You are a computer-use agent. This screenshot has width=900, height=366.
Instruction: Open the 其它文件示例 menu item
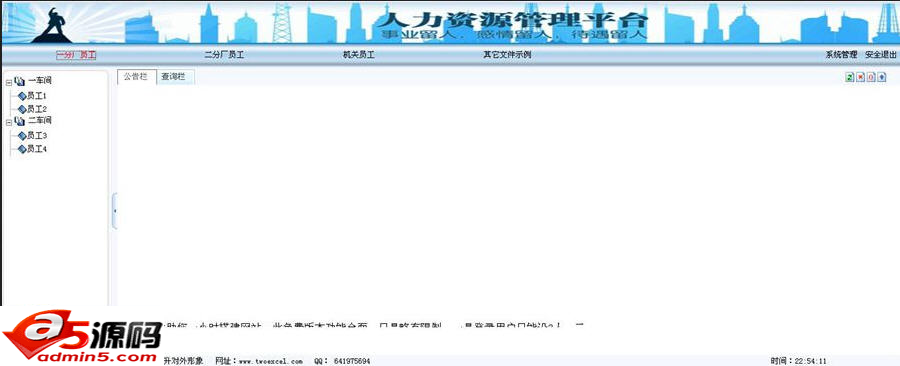507,55
